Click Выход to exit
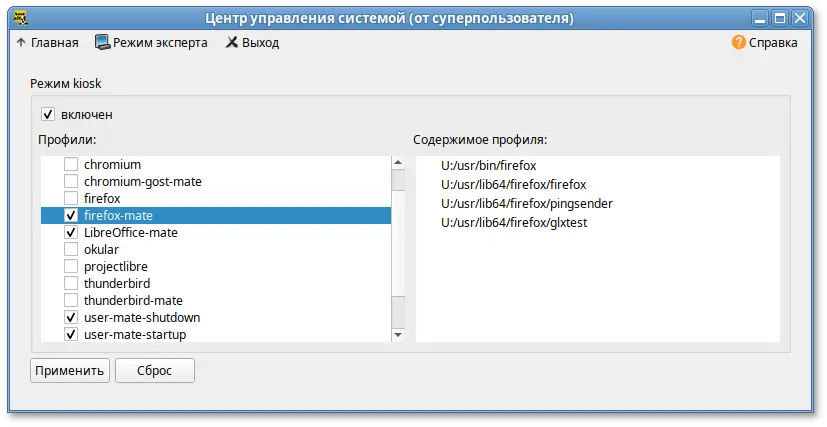 (x=261, y=43)
